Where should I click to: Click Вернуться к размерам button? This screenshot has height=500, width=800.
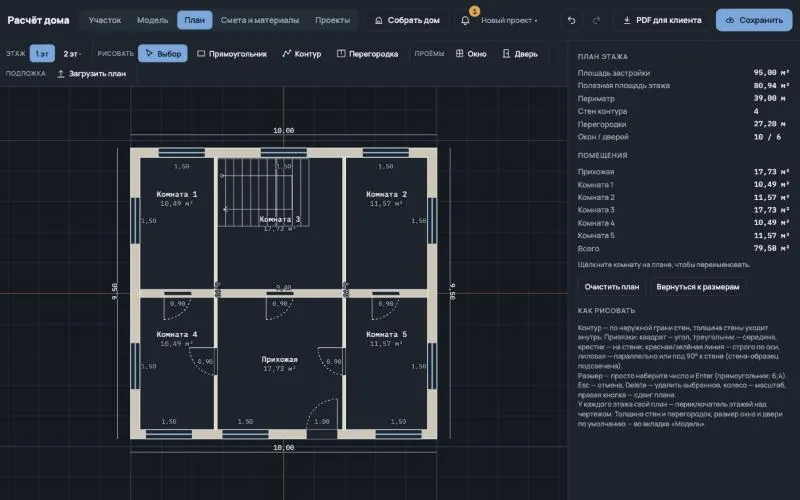(697, 287)
